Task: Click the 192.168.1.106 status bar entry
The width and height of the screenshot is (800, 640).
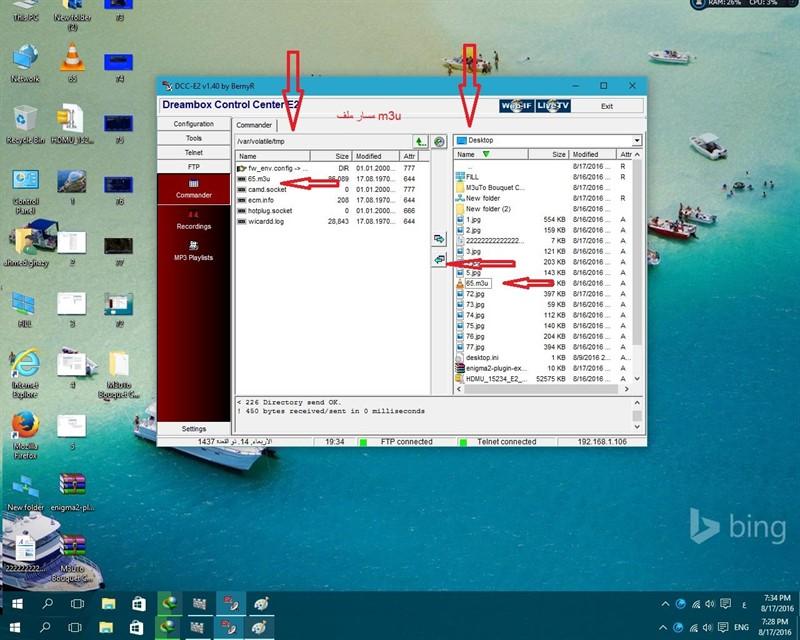Action: pos(602,442)
